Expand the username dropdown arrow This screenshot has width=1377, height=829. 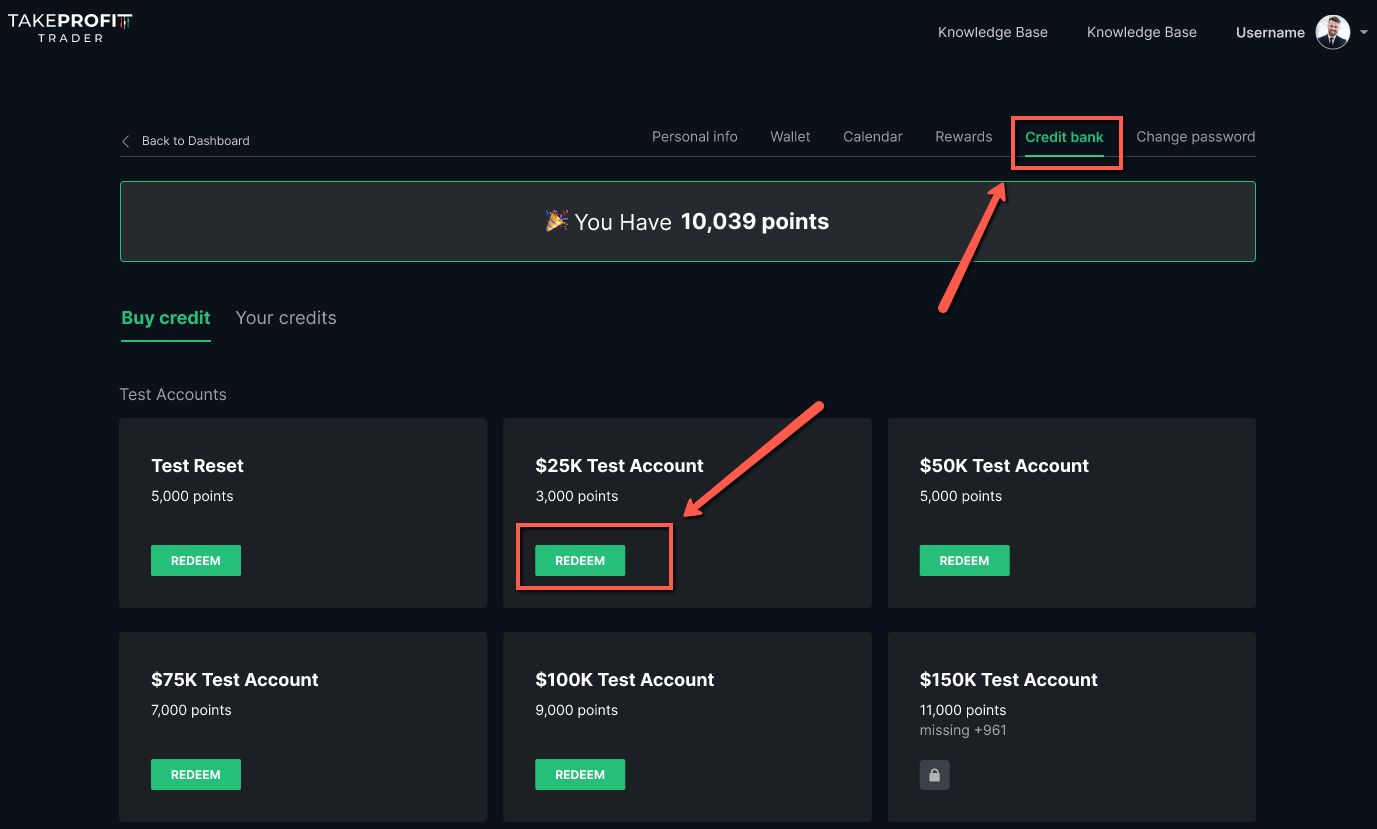(x=1363, y=33)
